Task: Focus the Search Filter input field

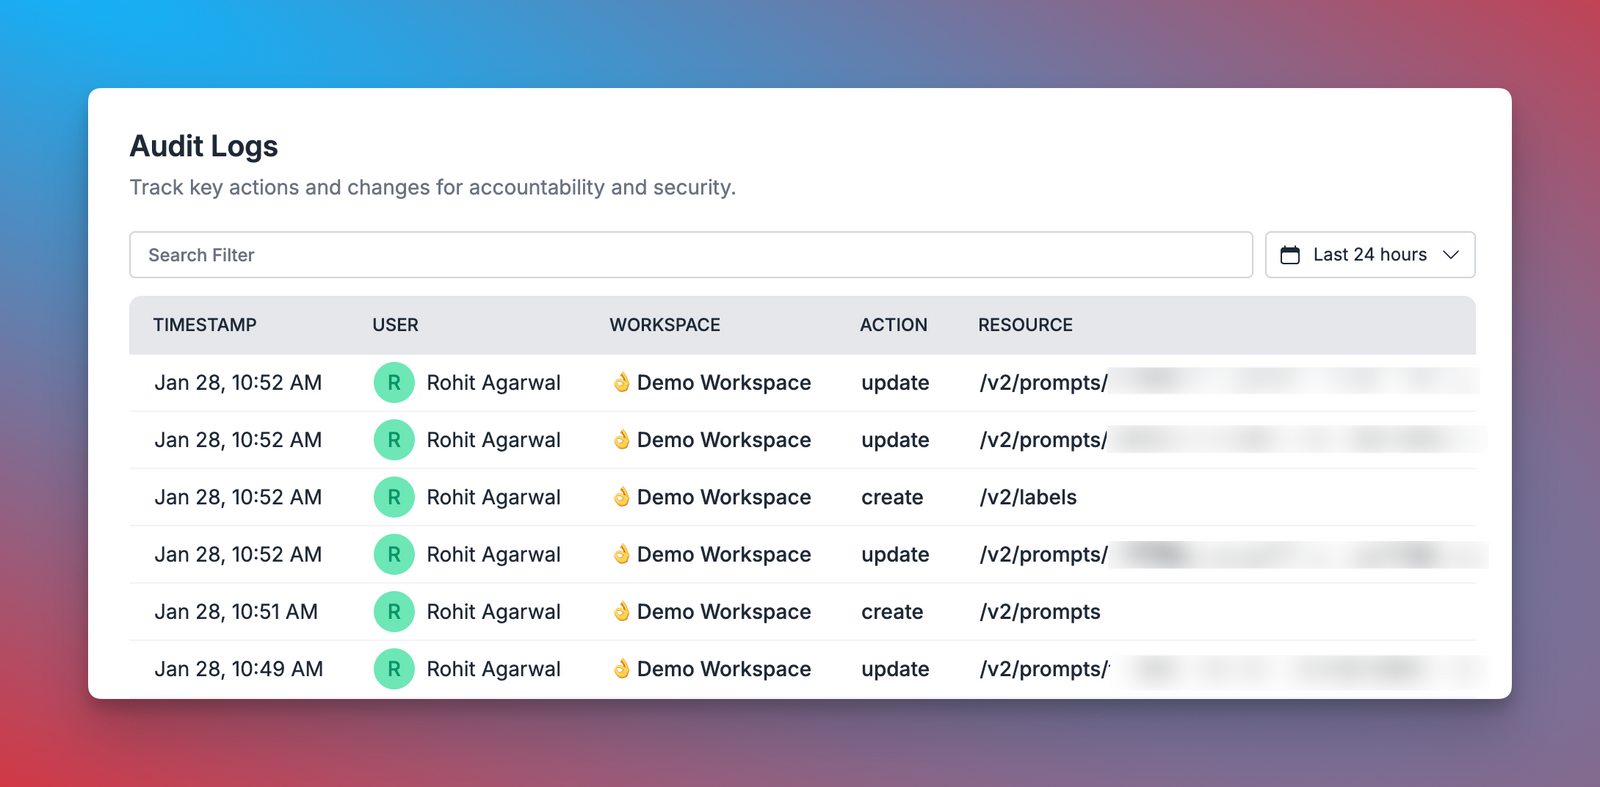Action: pyautogui.click(x=691, y=255)
